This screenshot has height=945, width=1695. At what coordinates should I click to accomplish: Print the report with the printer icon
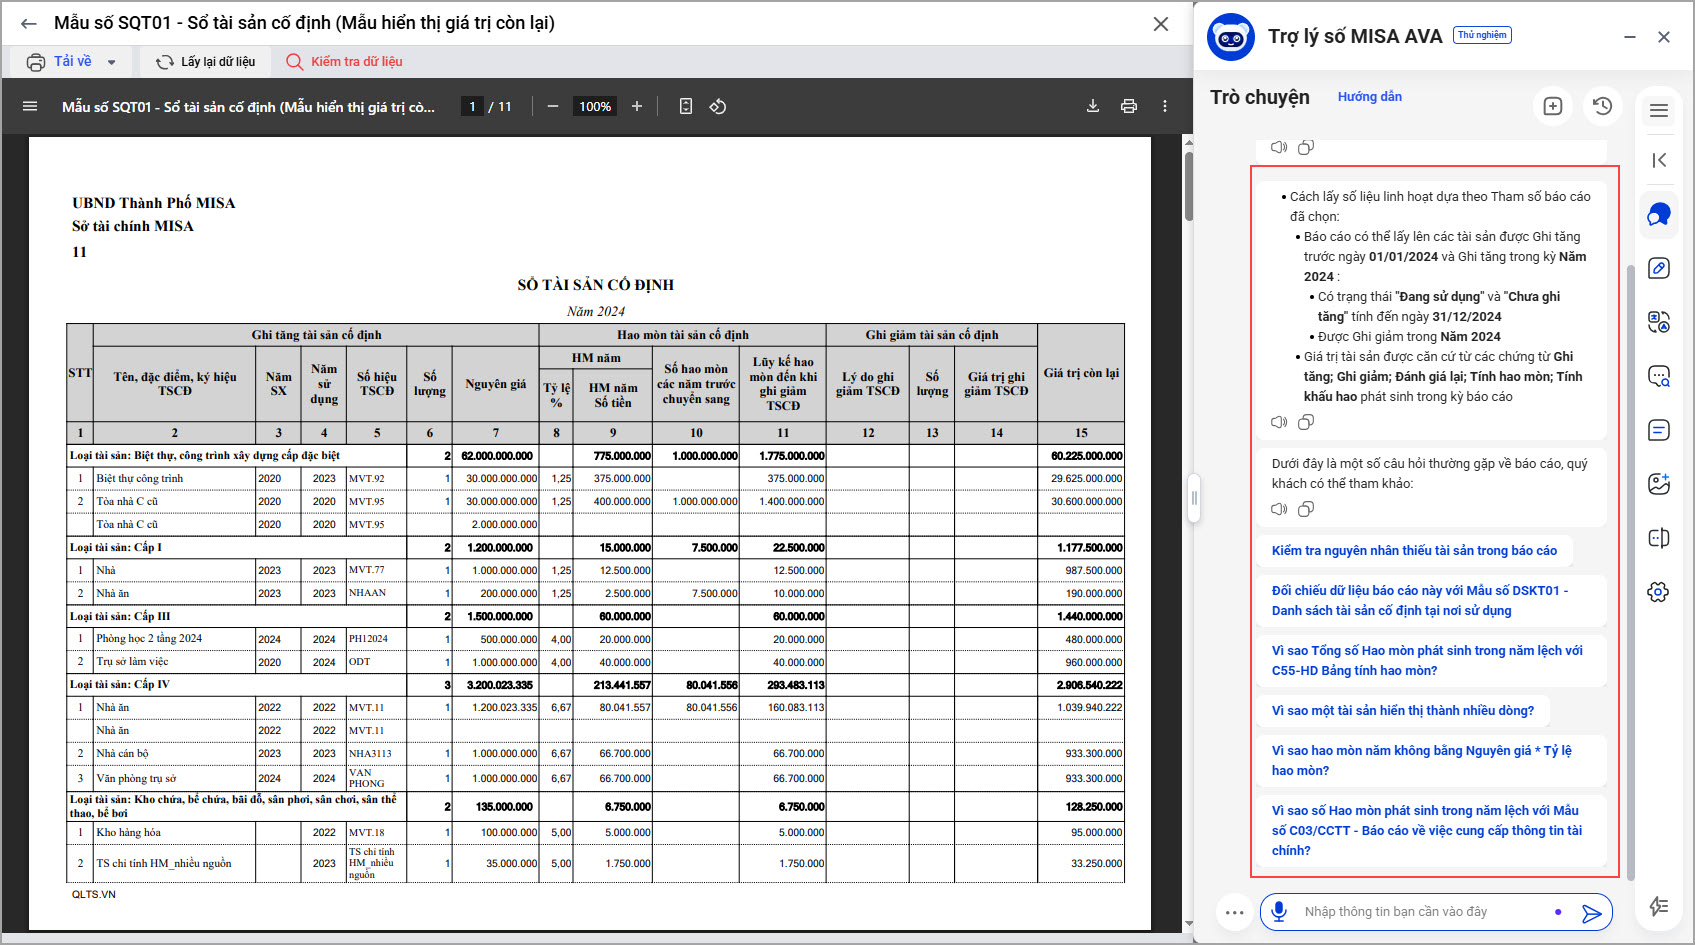(x=1129, y=106)
